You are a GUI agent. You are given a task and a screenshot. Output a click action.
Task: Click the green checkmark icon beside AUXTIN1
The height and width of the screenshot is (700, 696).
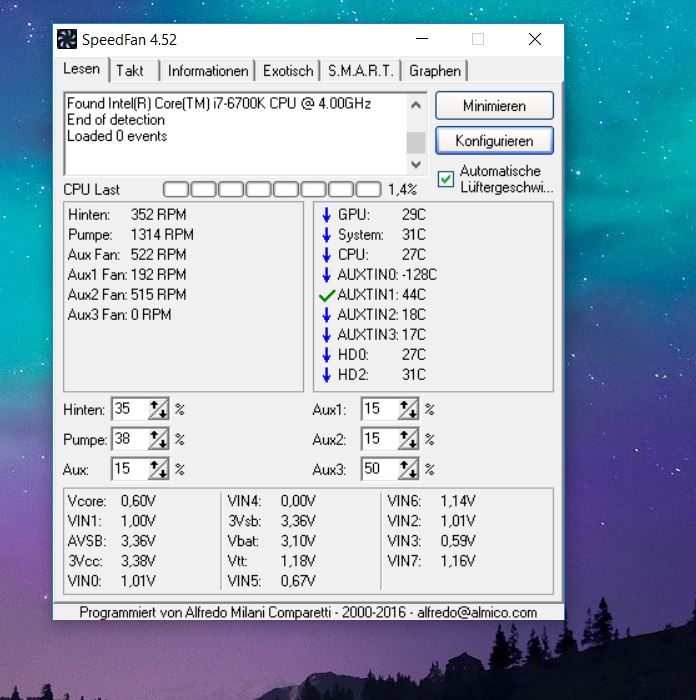pos(327,295)
